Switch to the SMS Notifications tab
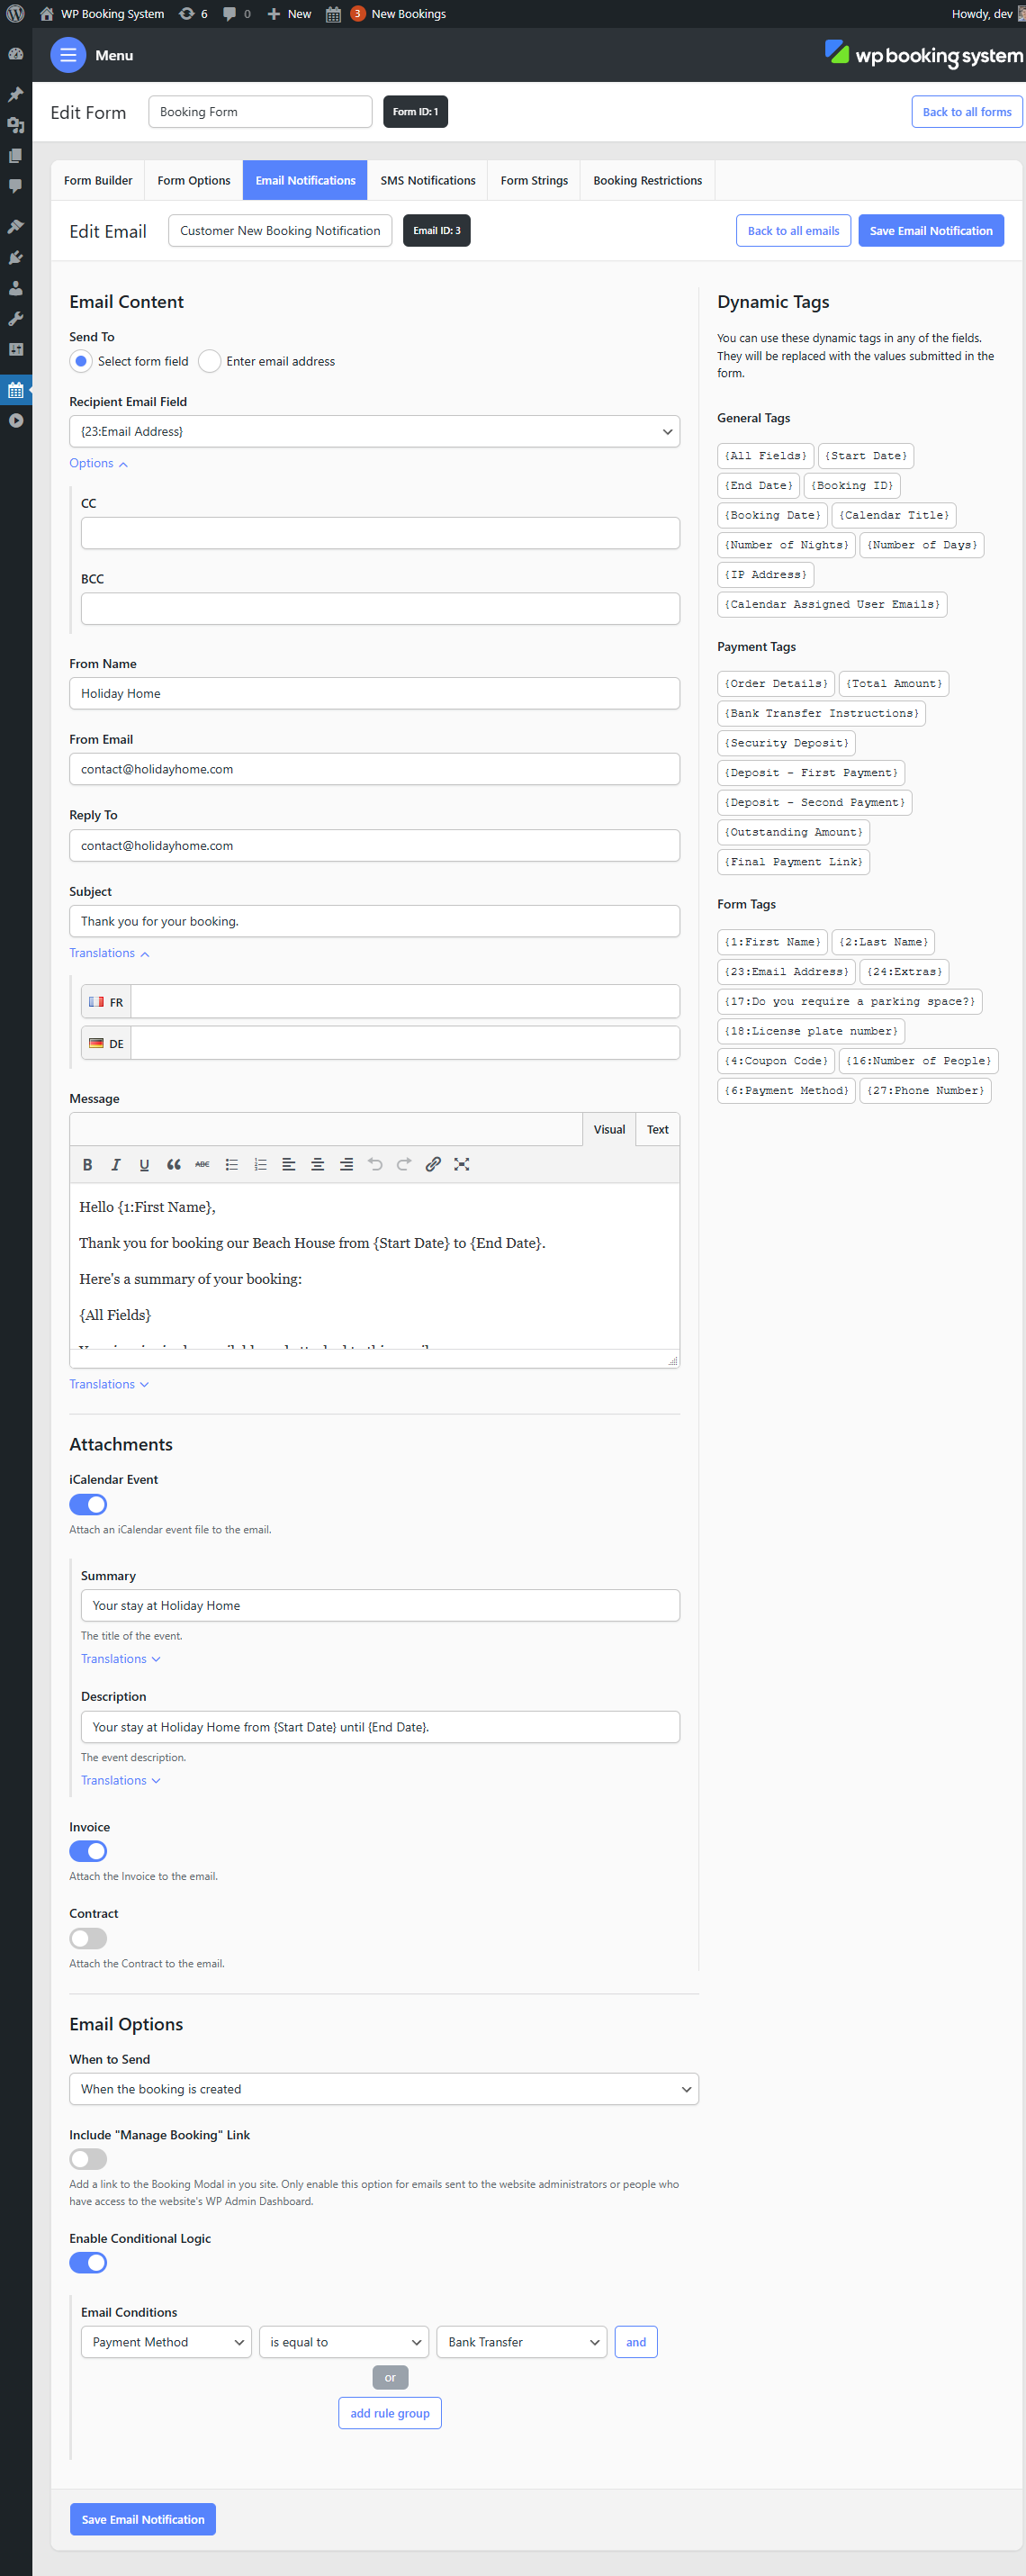This screenshot has height=2576, width=1026. click(x=428, y=180)
